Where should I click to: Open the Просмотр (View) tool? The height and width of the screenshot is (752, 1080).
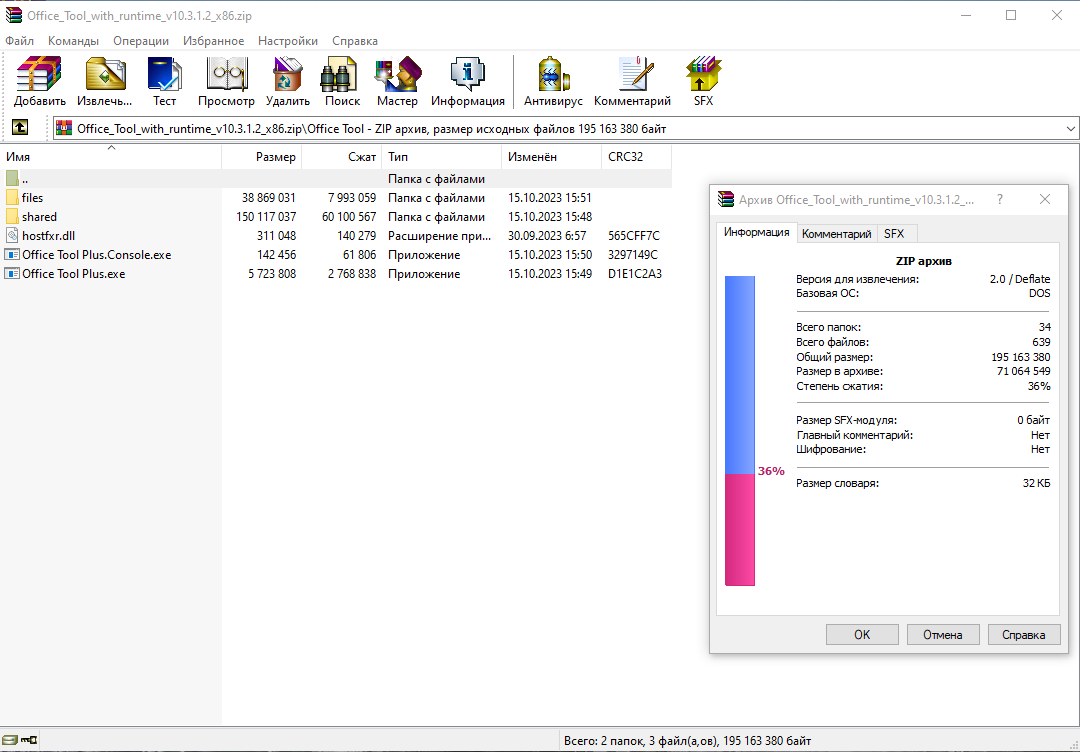click(x=227, y=74)
